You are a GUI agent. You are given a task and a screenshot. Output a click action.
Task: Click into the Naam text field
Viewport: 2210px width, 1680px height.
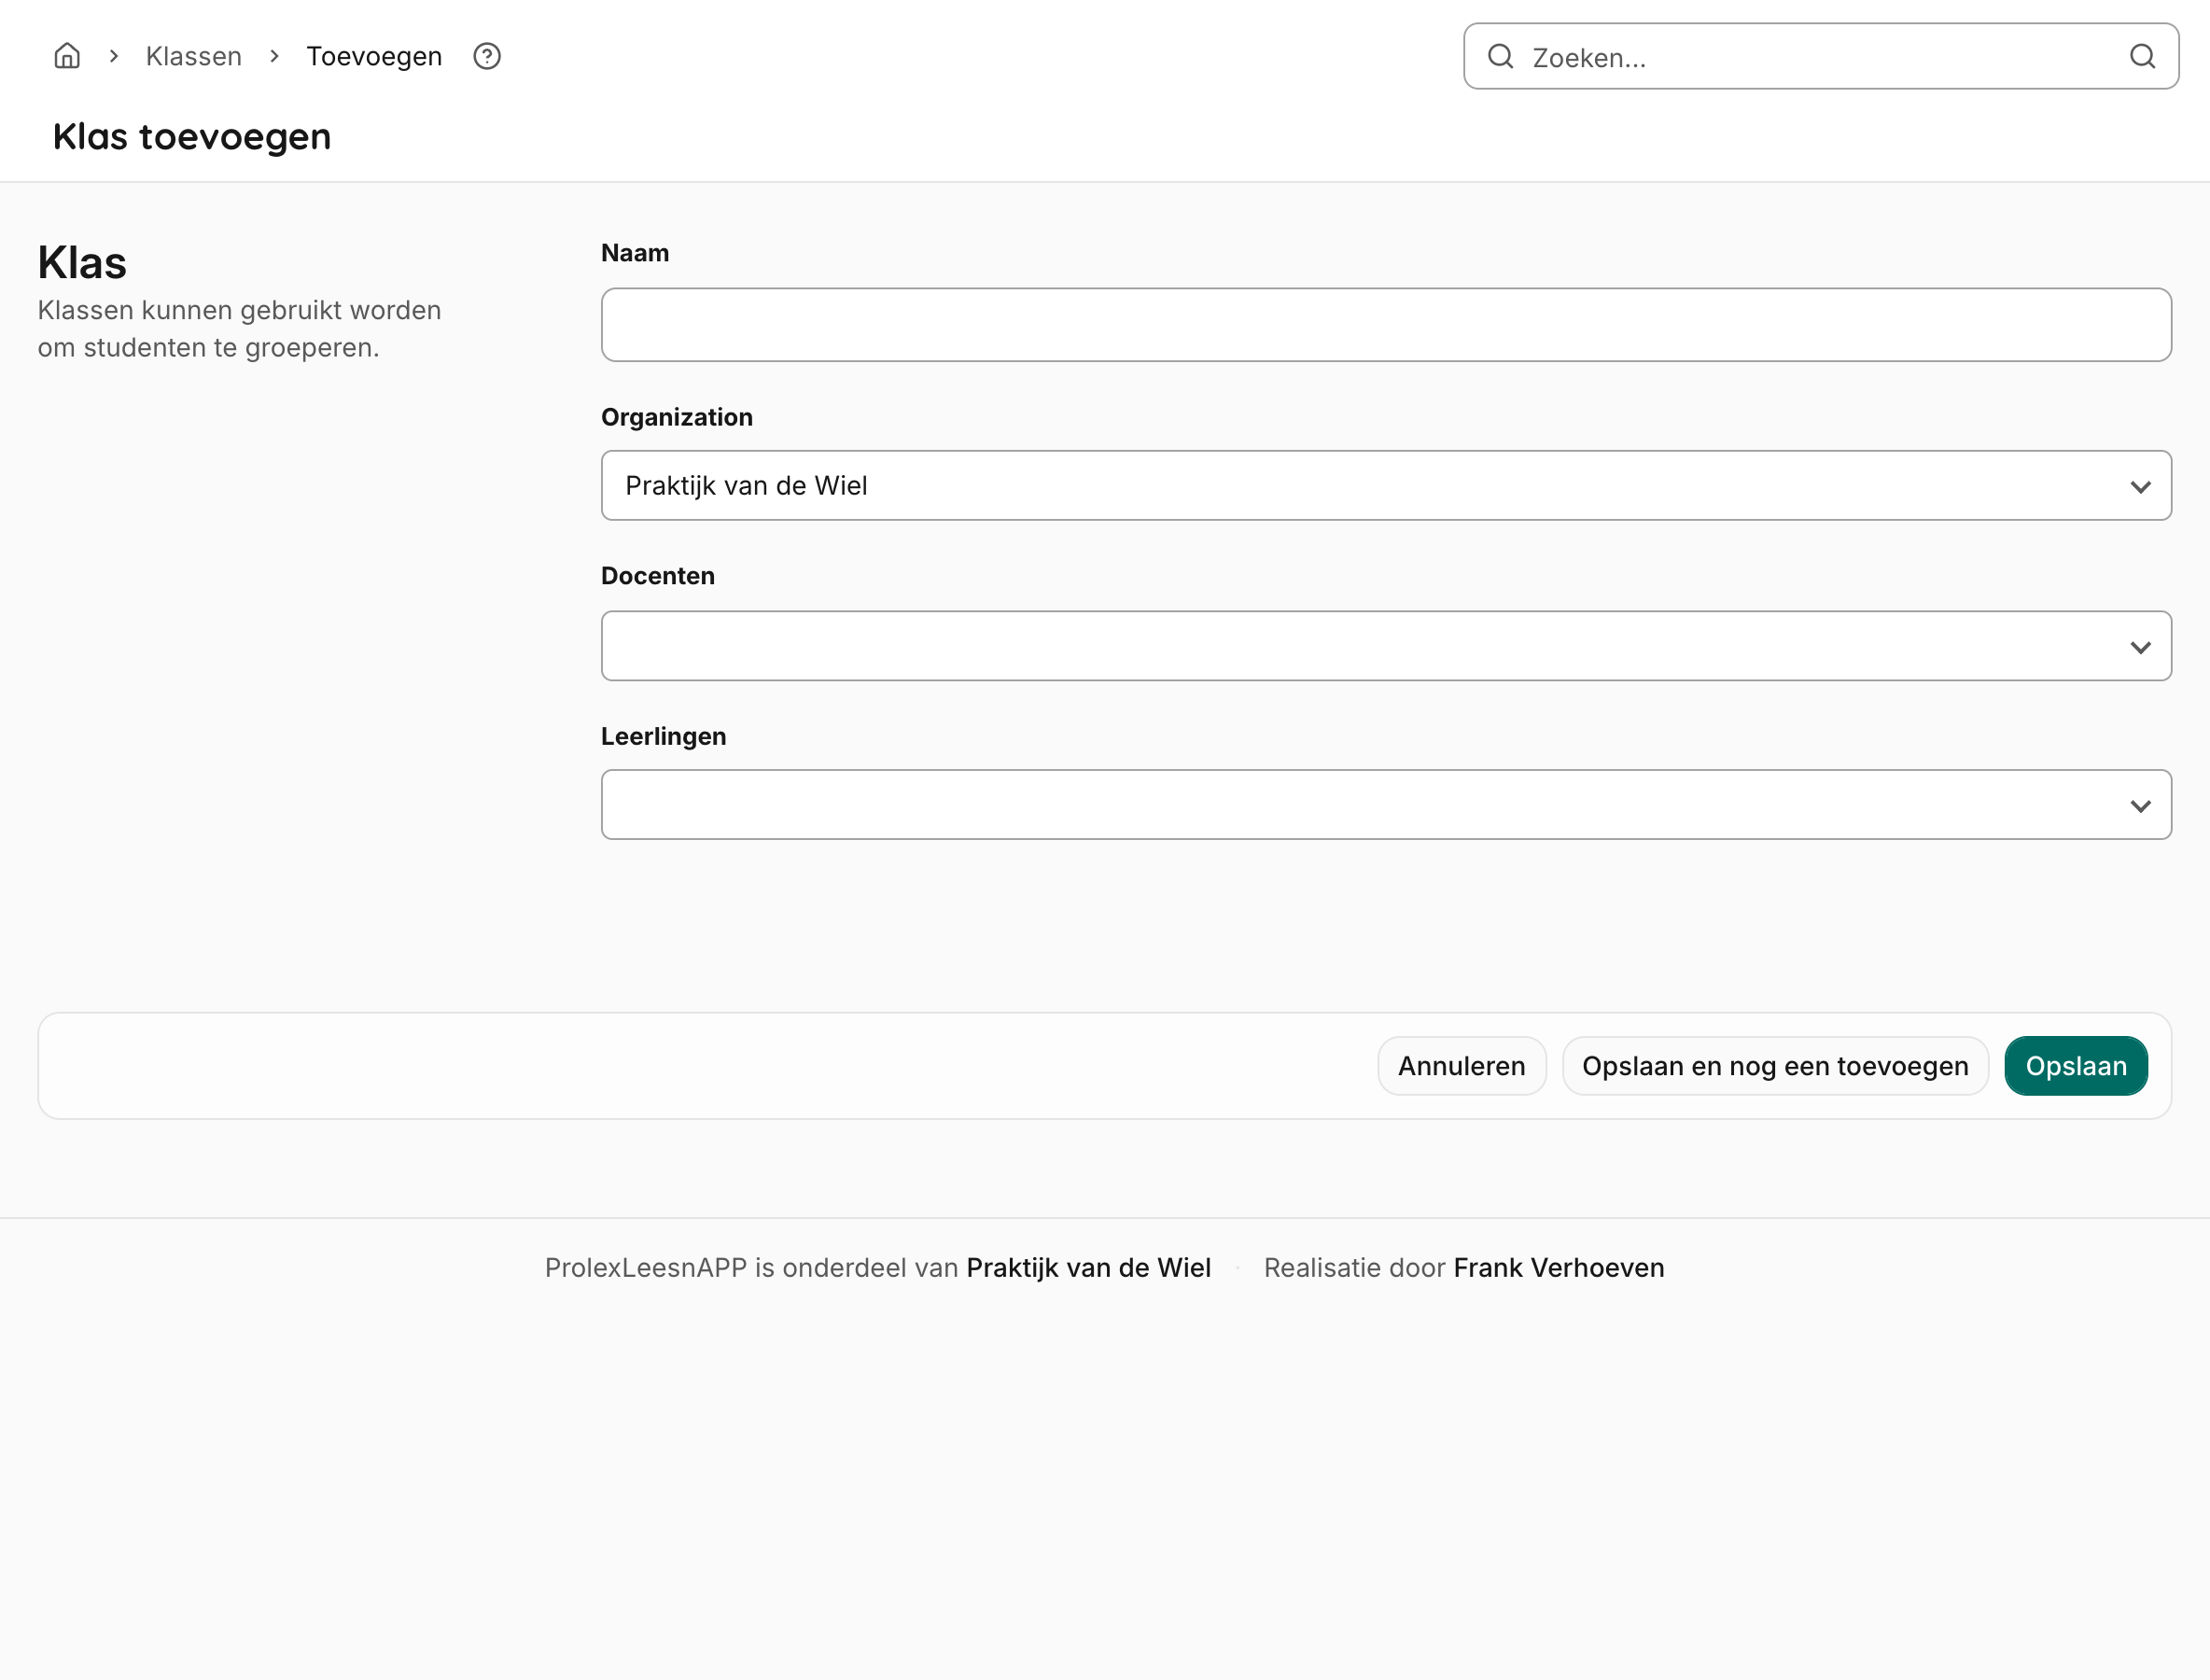(1386, 325)
